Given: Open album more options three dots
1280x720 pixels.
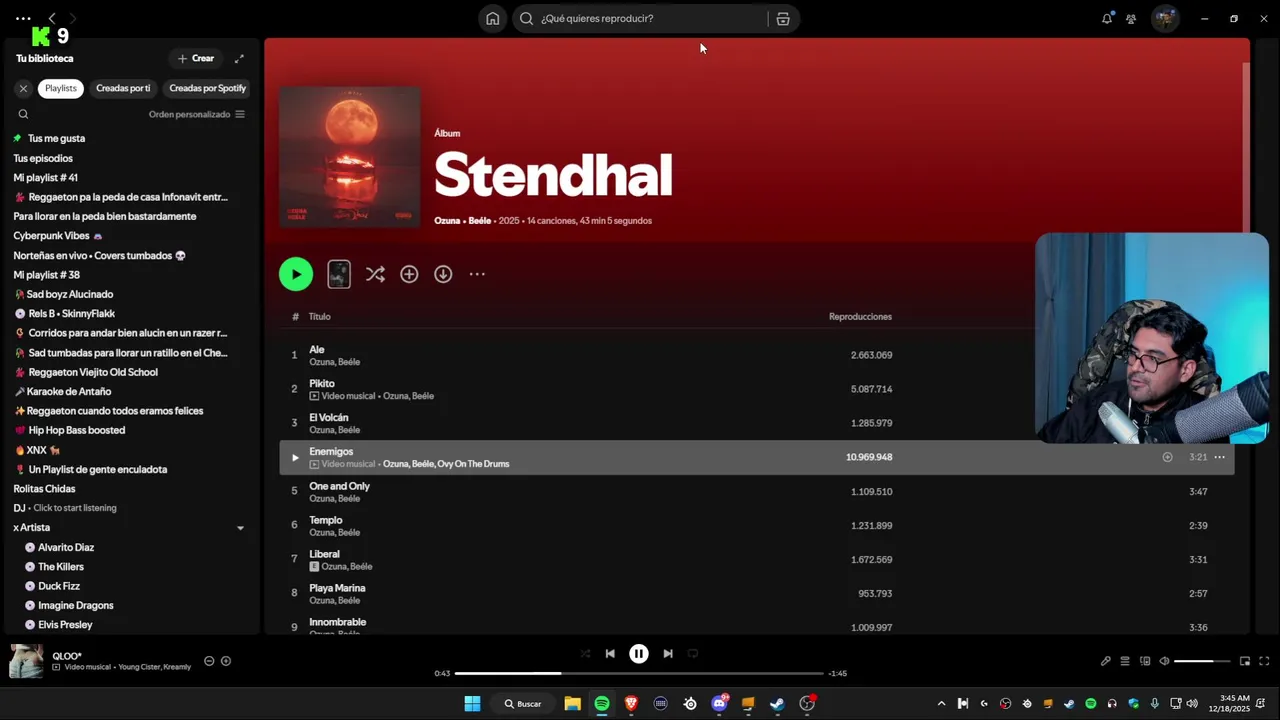Looking at the screenshot, I should pos(477,274).
